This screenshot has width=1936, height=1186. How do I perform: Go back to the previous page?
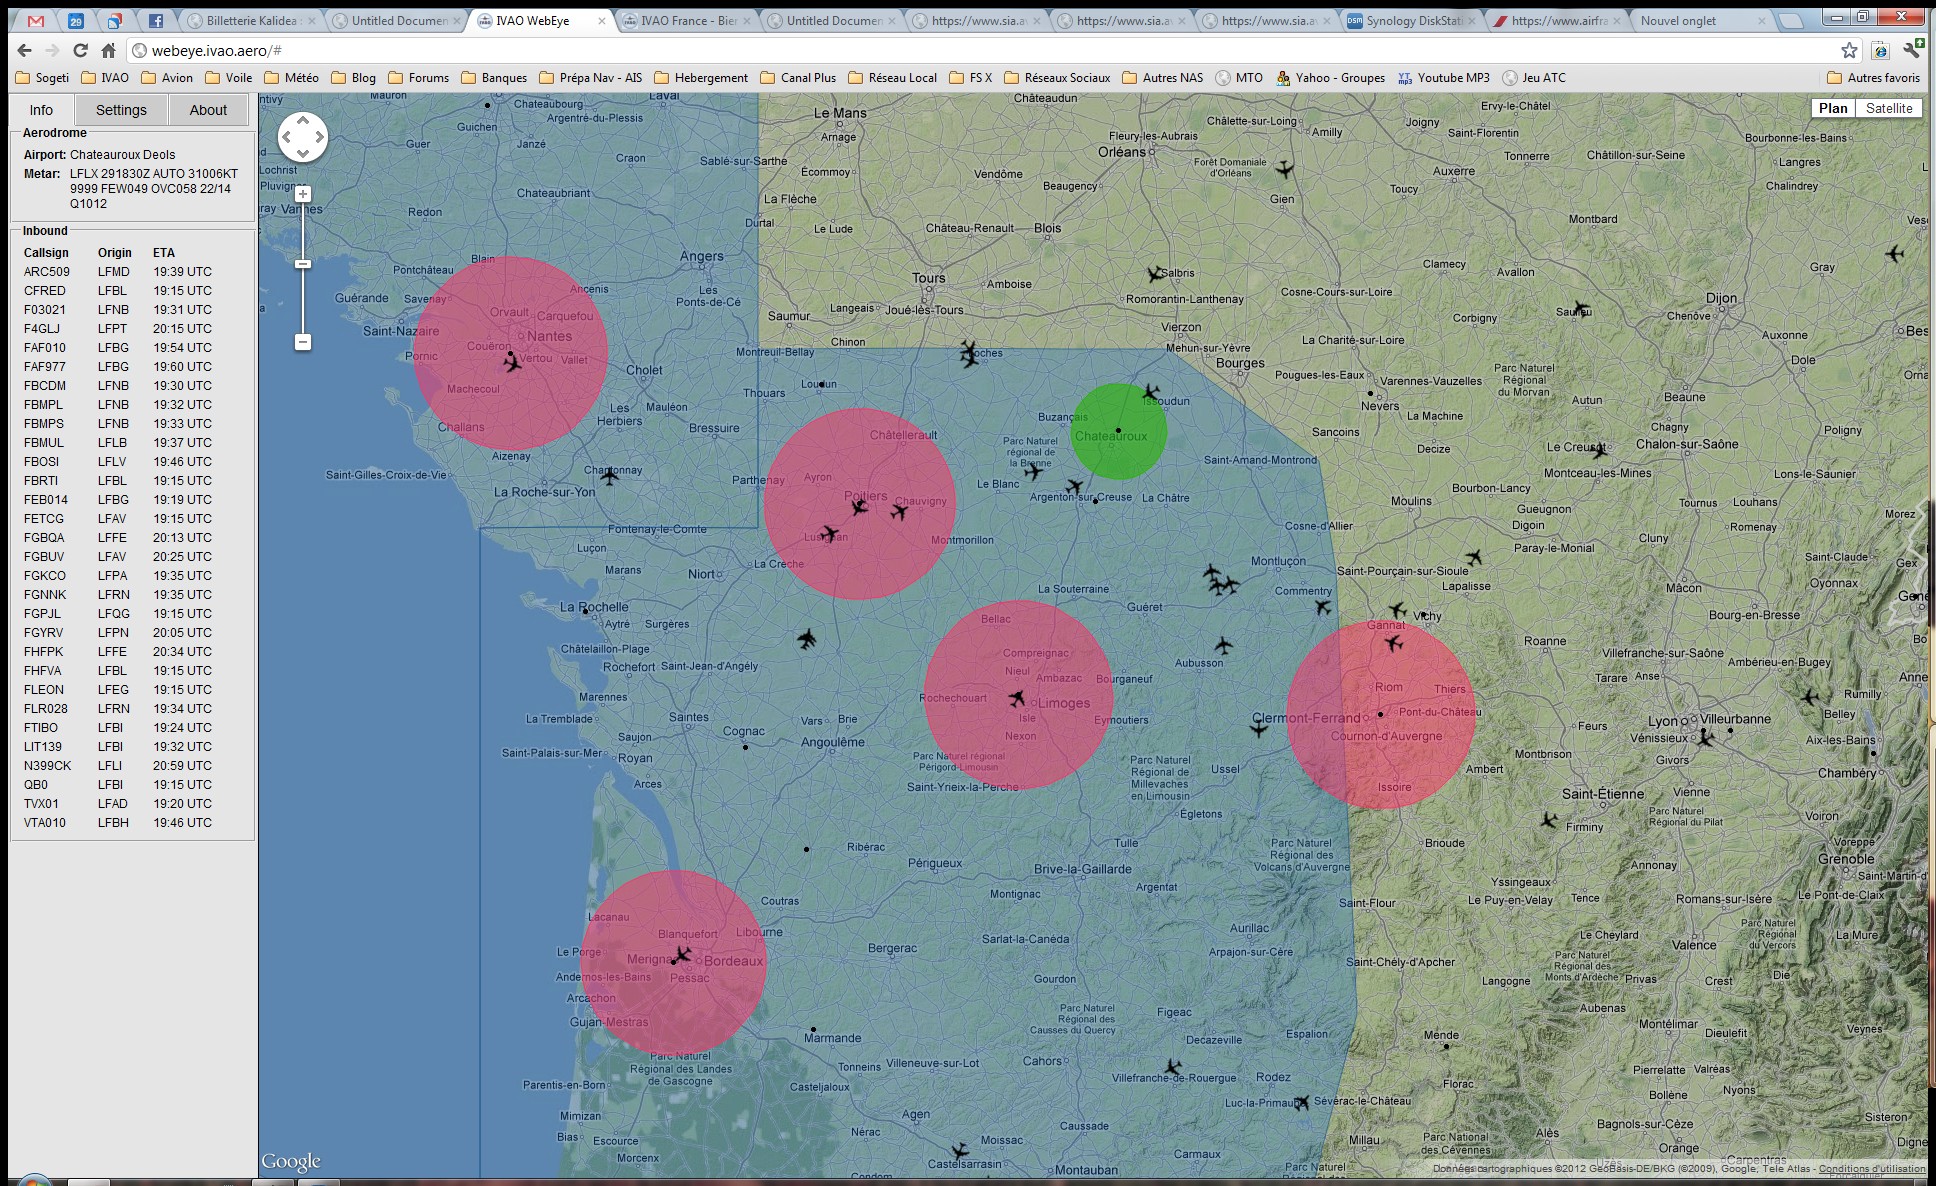(24, 50)
